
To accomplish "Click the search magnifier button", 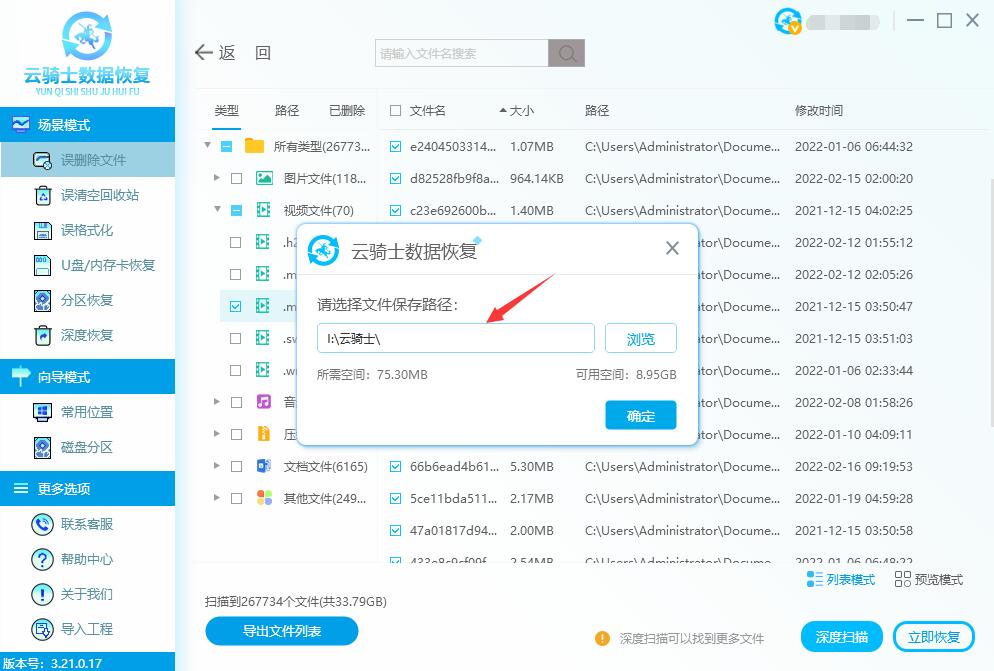I will tap(567, 53).
